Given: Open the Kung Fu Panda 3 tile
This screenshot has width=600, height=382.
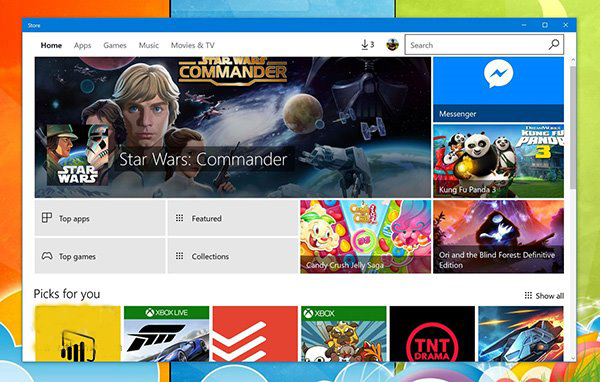Looking at the screenshot, I should [498, 161].
